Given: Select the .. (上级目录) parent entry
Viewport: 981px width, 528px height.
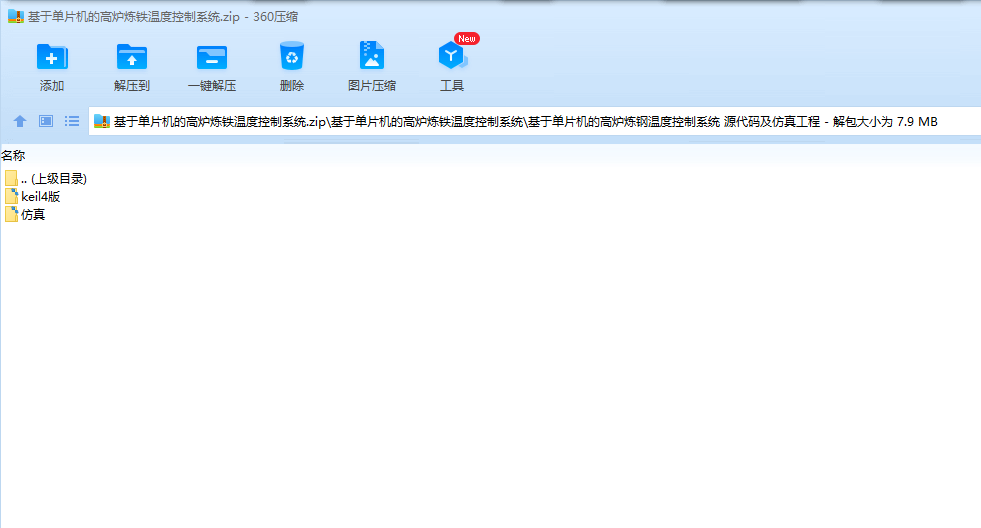Looking at the screenshot, I should tap(46, 179).
